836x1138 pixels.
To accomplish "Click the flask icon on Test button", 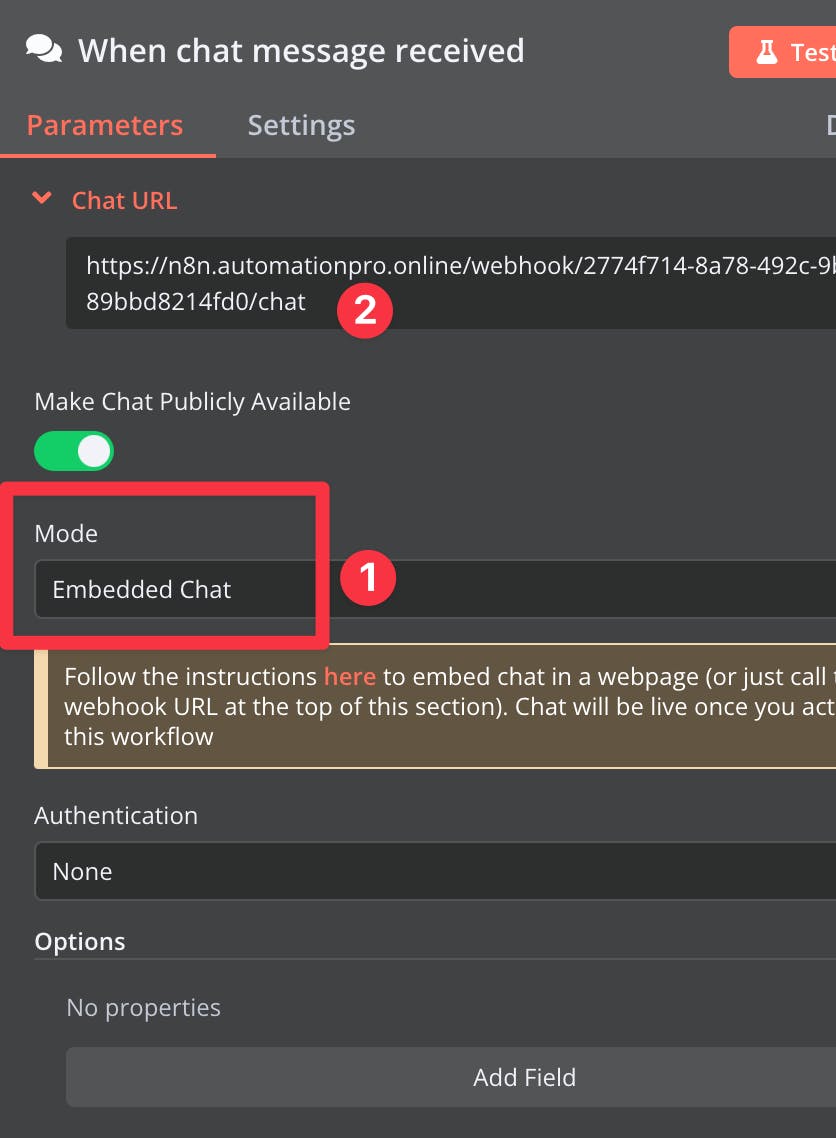I will point(767,52).
